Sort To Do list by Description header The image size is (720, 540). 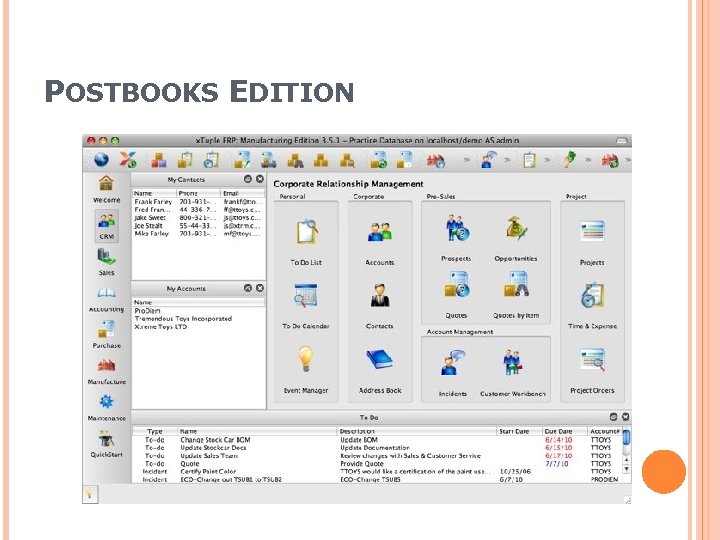coord(417,431)
